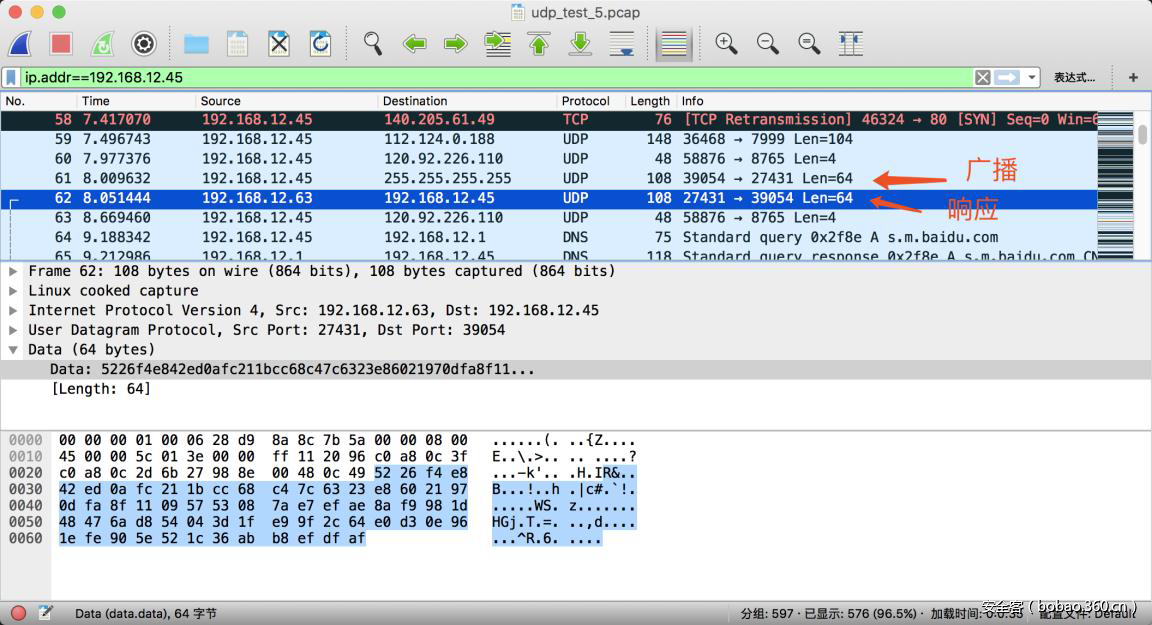Click the packet list intelligent minimap
The image size is (1152, 625).
(x=1115, y=184)
